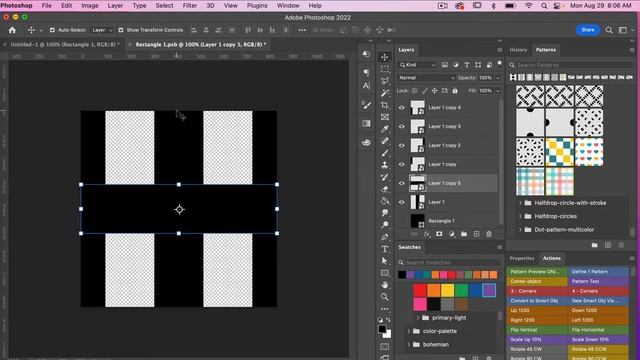640x360 pixels.
Task: Select the Clone Stamp tool
Action: coord(384,165)
